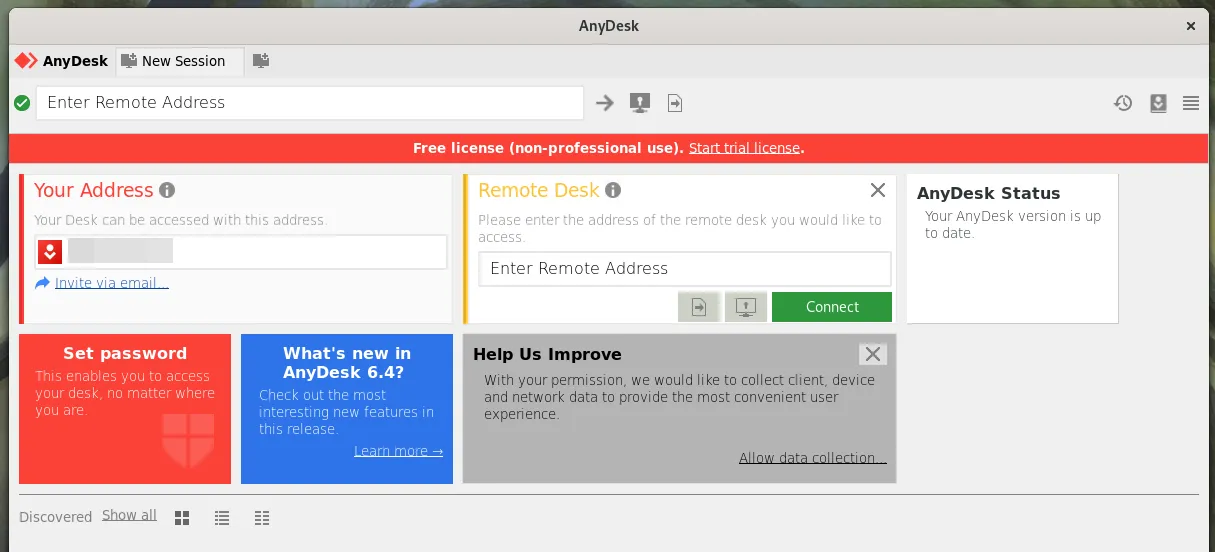Click the shield icon in Set password
The width and height of the screenshot is (1215, 552).
click(x=188, y=440)
